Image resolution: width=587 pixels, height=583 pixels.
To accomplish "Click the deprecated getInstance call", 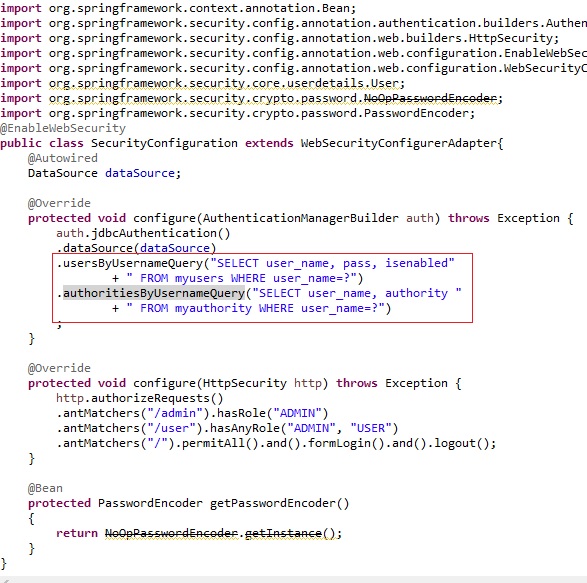I will tap(283, 533).
